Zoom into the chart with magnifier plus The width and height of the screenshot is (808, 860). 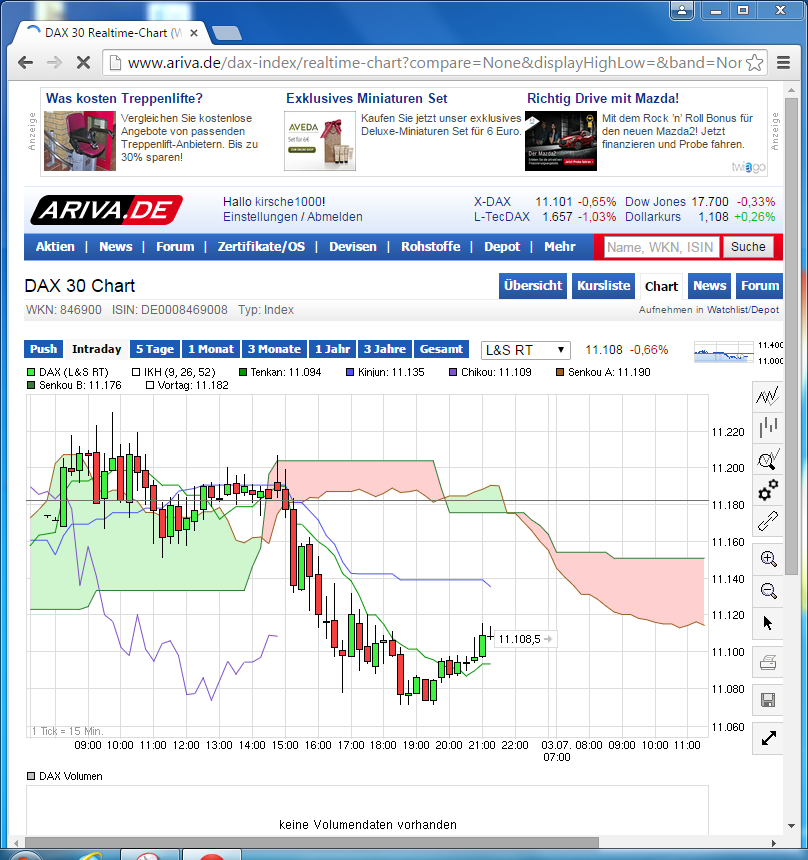(768, 559)
